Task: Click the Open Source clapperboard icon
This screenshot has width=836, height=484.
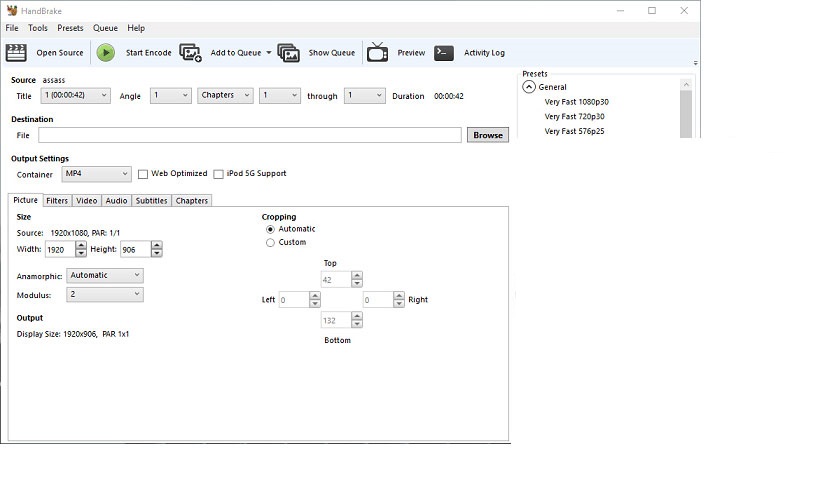Action: [16, 53]
